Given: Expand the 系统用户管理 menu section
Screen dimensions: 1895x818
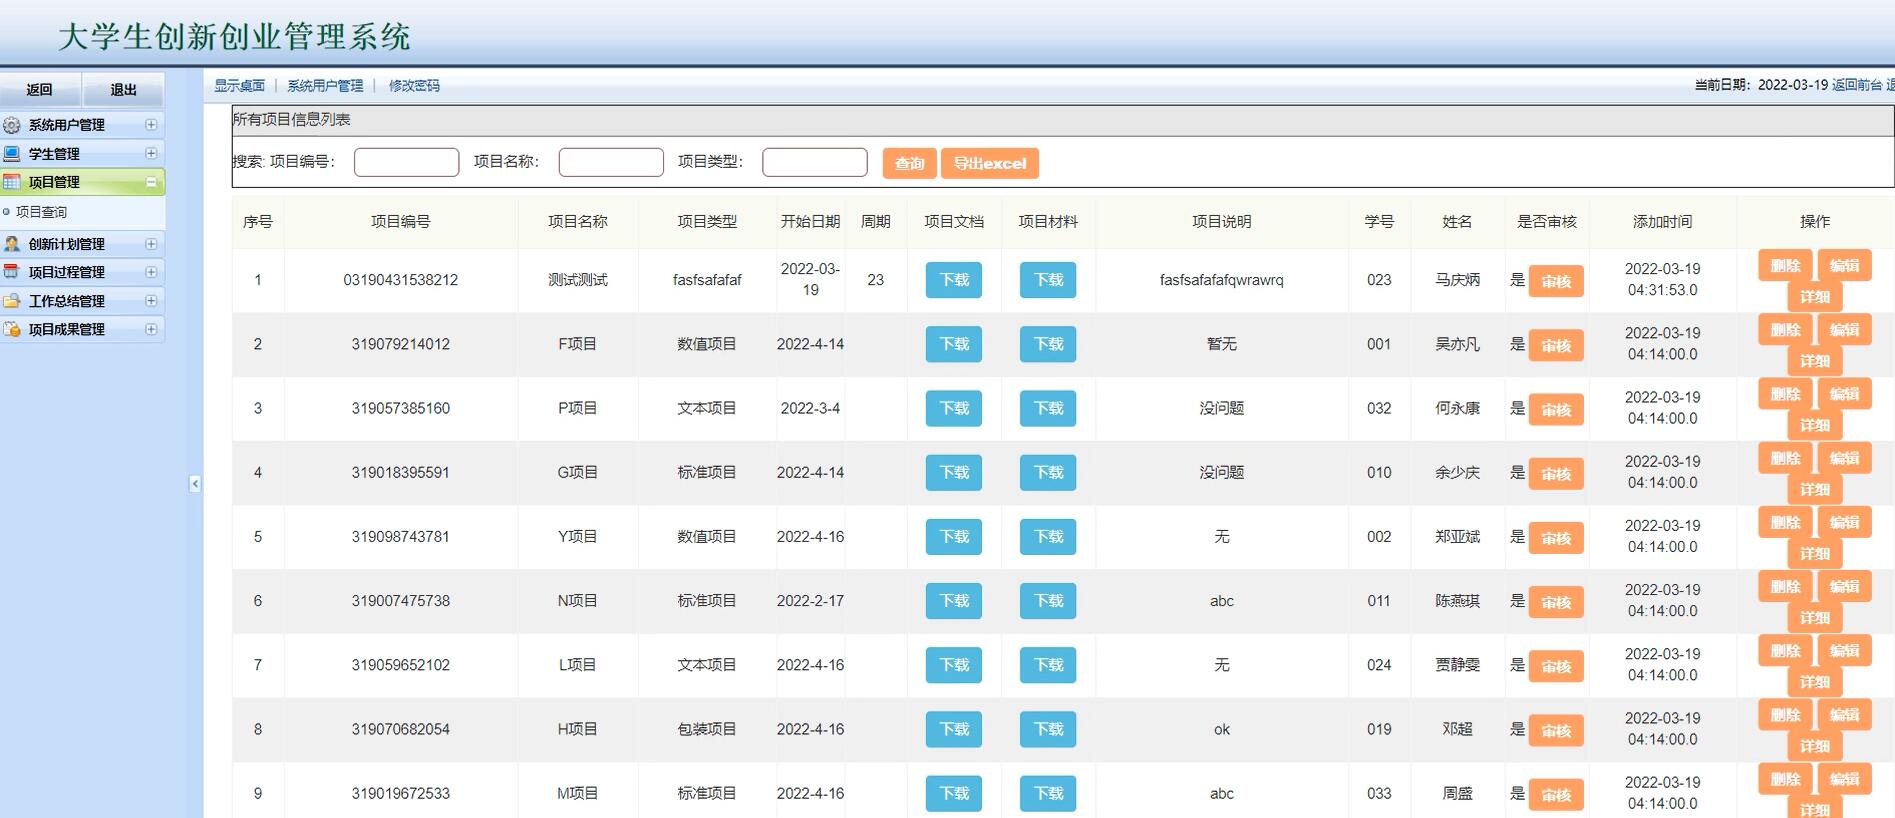Looking at the screenshot, I should [151, 125].
